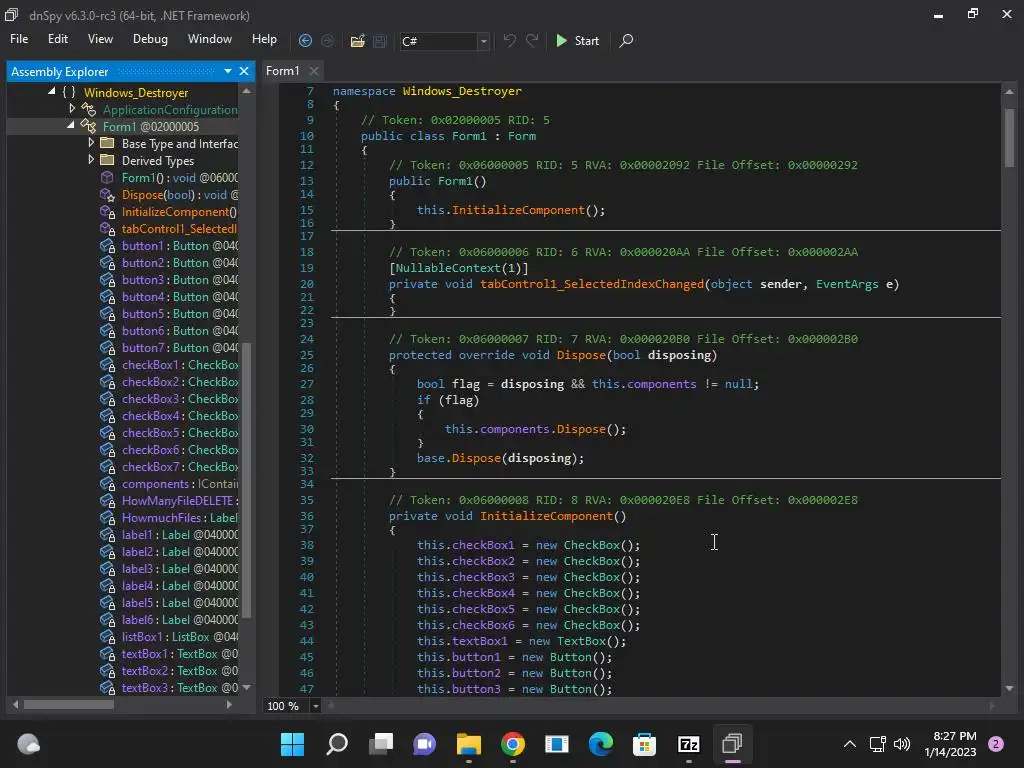1024x768 pixels.
Task: Click the Assembly Explorer vertical scrollbar thumb
Action: 246,479
